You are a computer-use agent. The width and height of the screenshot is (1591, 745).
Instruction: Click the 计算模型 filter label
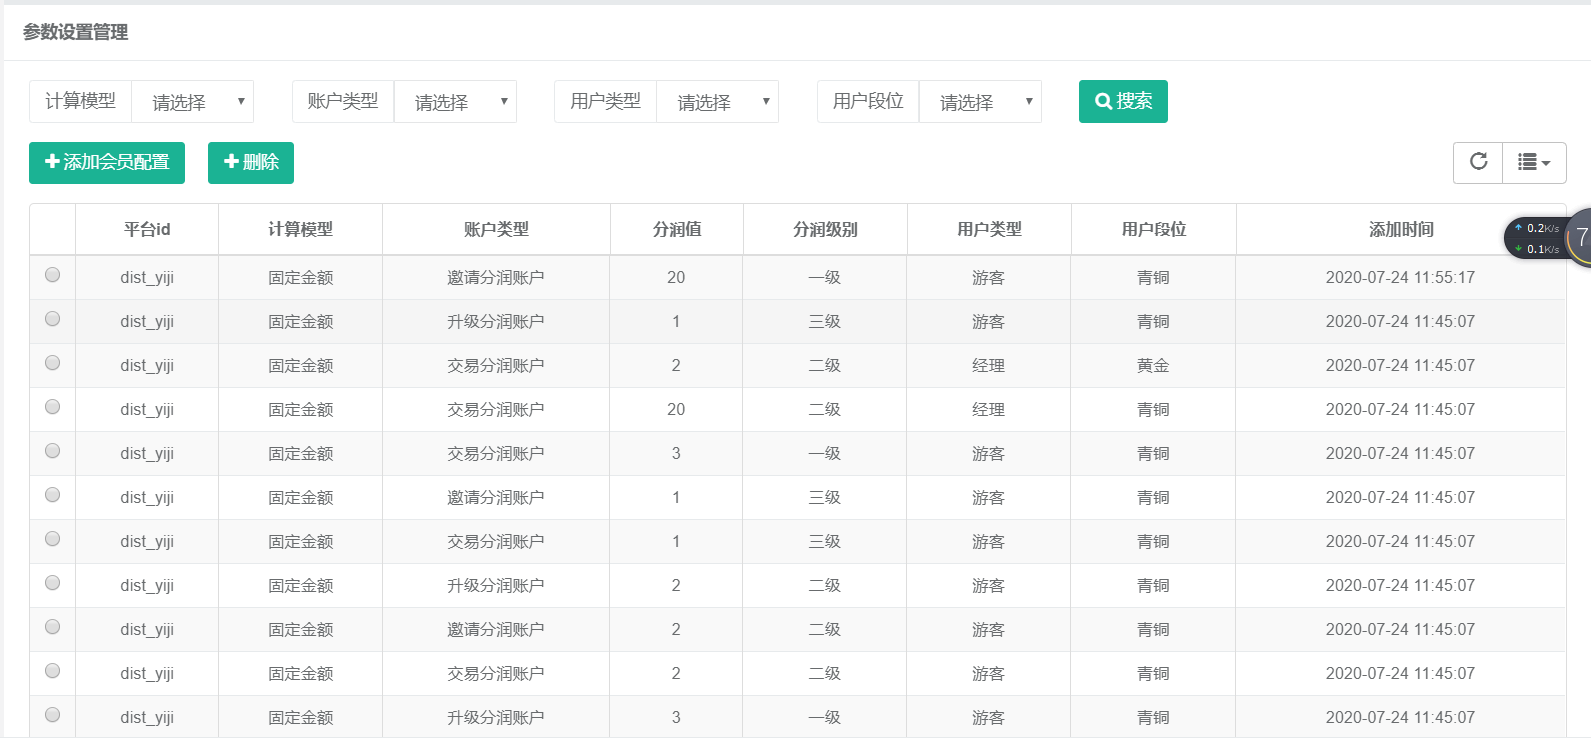pos(80,101)
